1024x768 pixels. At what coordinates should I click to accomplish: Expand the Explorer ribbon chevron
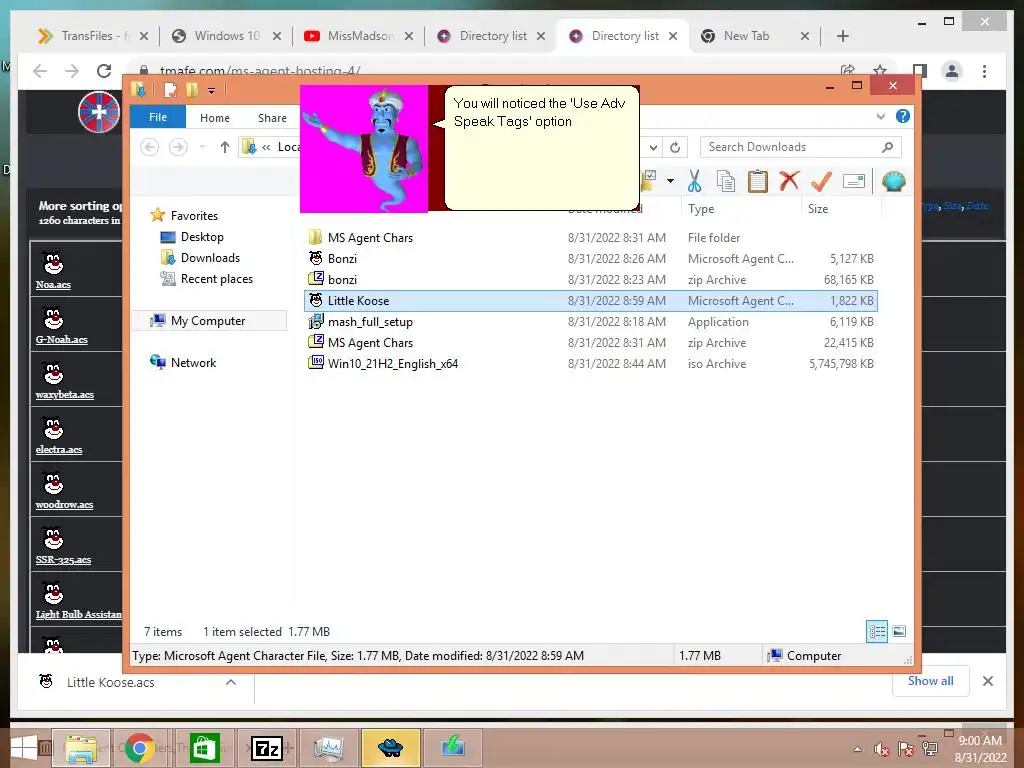coord(880,116)
